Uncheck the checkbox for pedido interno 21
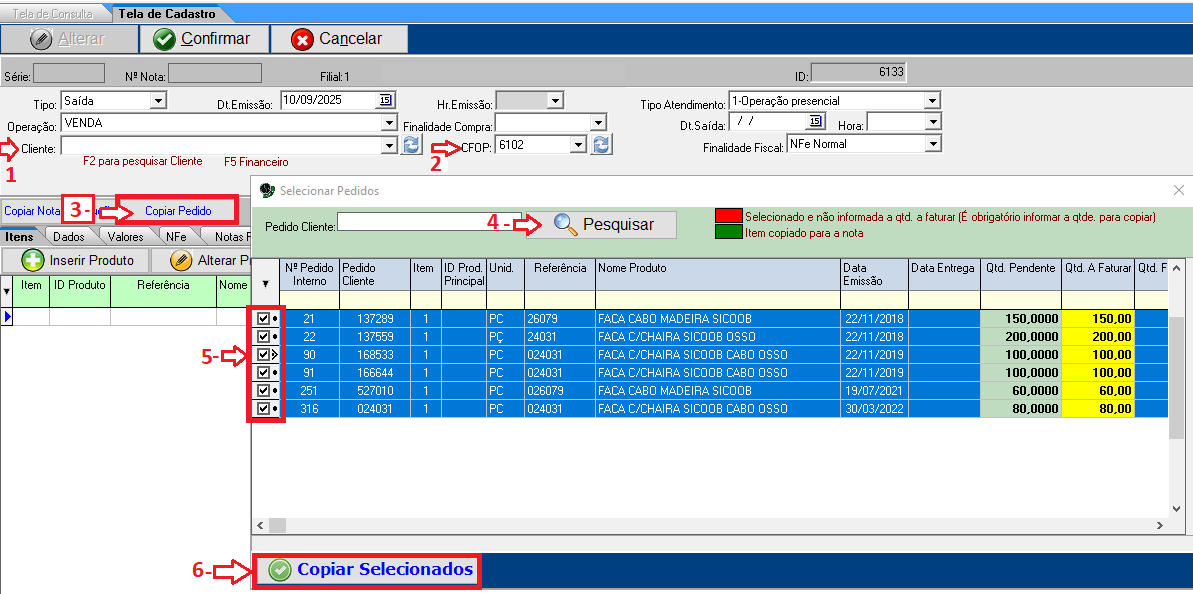 tap(263, 319)
